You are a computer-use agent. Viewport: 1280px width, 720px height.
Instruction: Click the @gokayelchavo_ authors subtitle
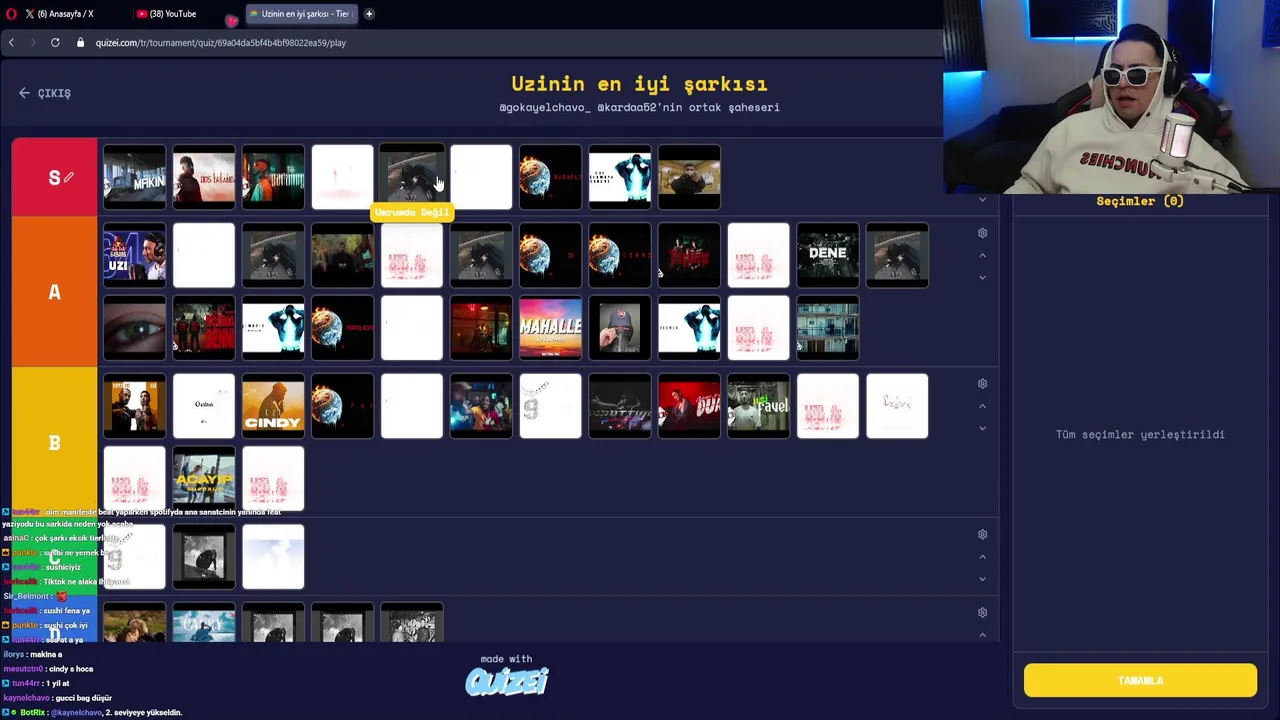[x=639, y=107]
